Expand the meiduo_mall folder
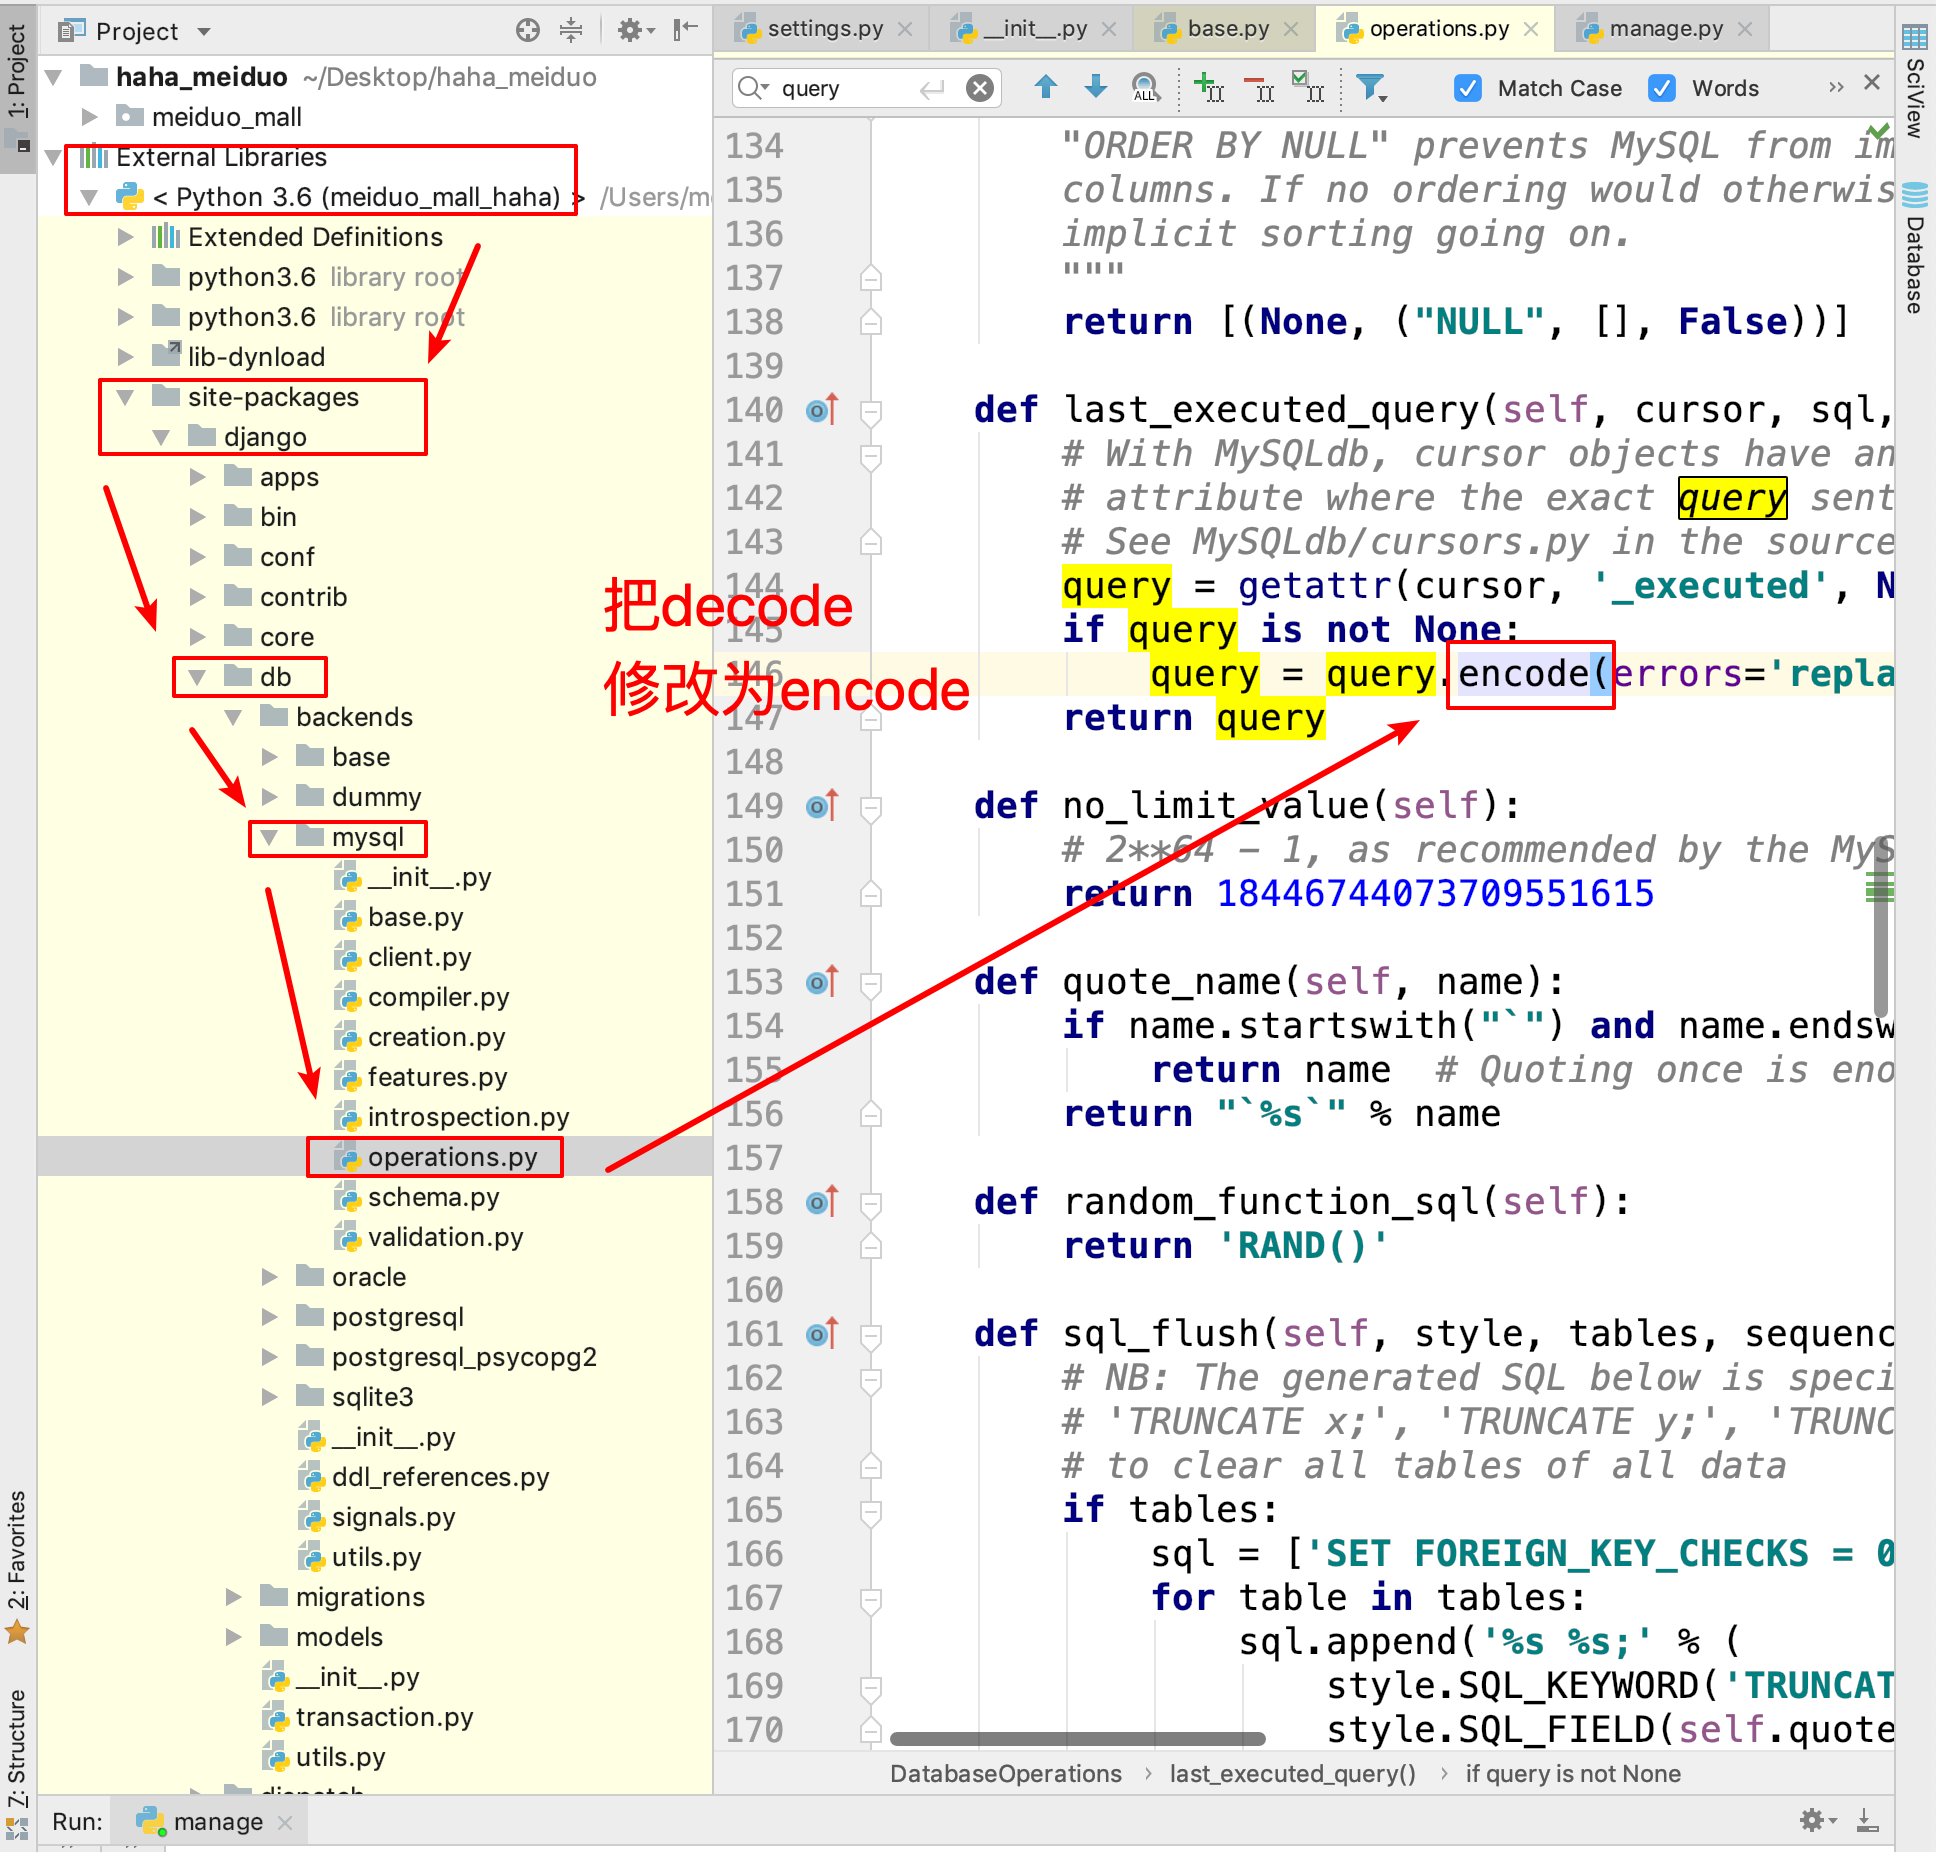Image resolution: width=1936 pixels, height=1852 pixels. point(89,117)
